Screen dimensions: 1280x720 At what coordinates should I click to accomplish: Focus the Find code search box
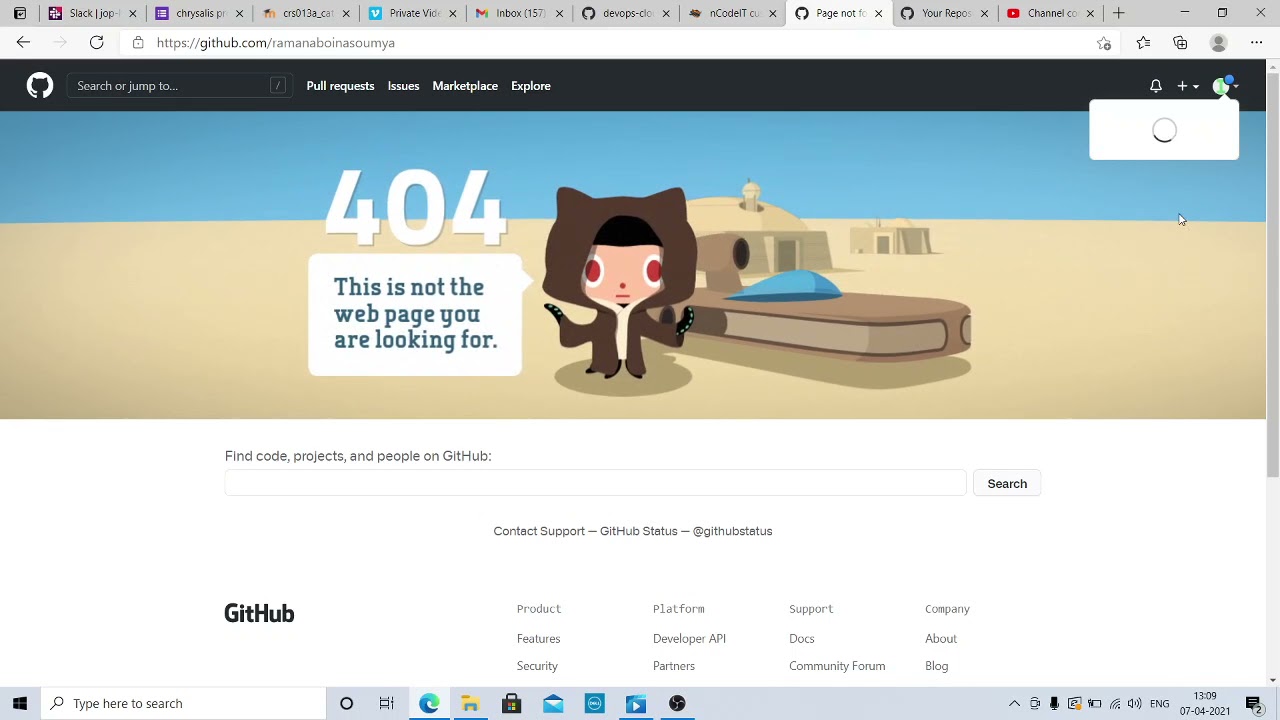595,483
